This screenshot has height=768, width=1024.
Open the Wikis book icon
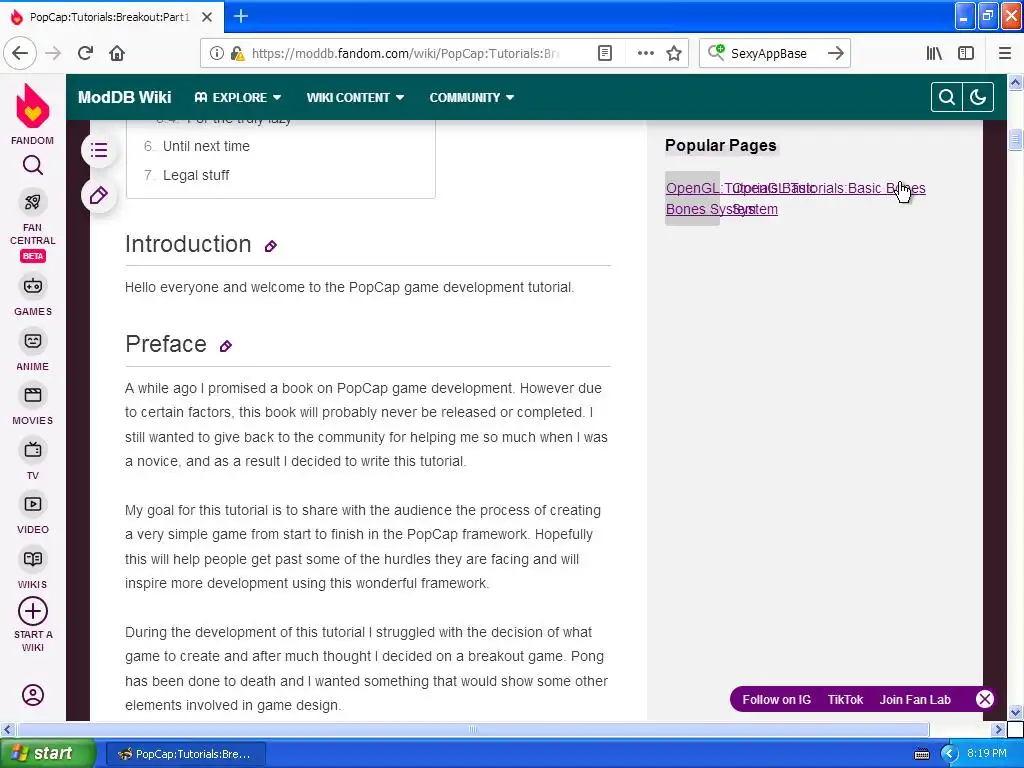coord(33,559)
